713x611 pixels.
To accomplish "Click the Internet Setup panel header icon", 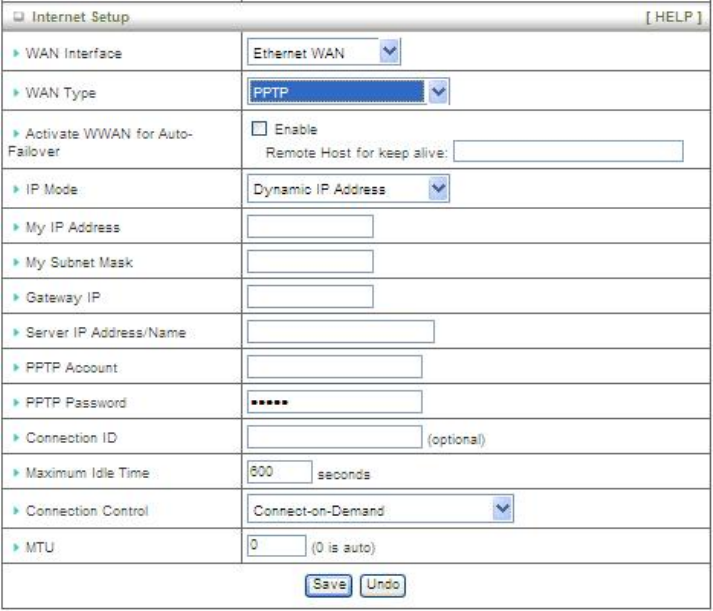I will pyautogui.click(x=16, y=17).
